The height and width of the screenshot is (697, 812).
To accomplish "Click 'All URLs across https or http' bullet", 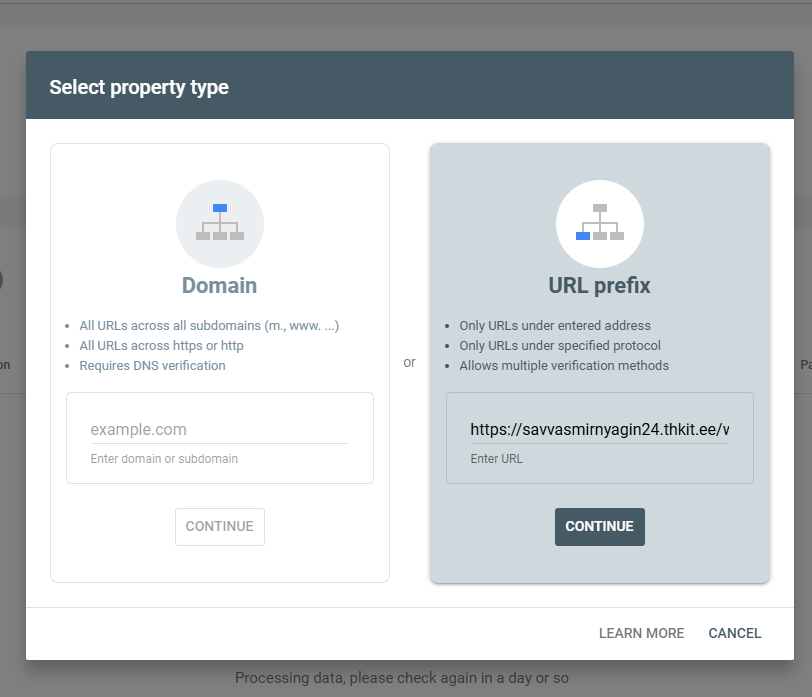I will [x=161, y=346].
